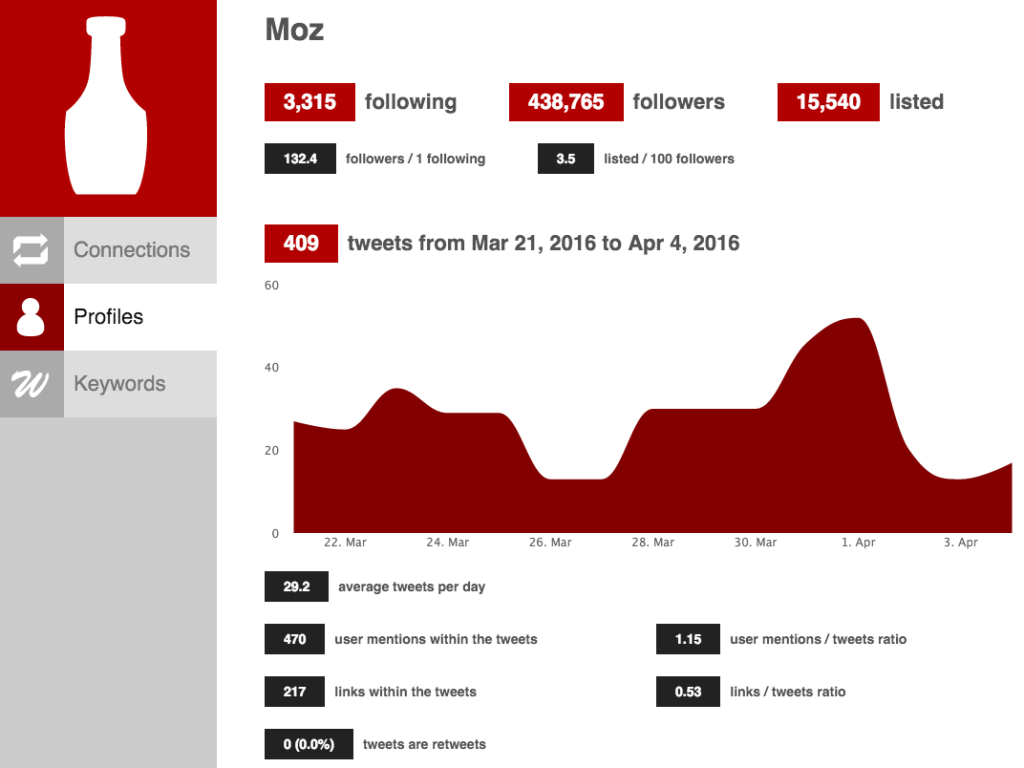Image resolution: width=1024 pixels, height=768 pixels.
Task: Open the Keywords menu item
Action: click(108, 384)
